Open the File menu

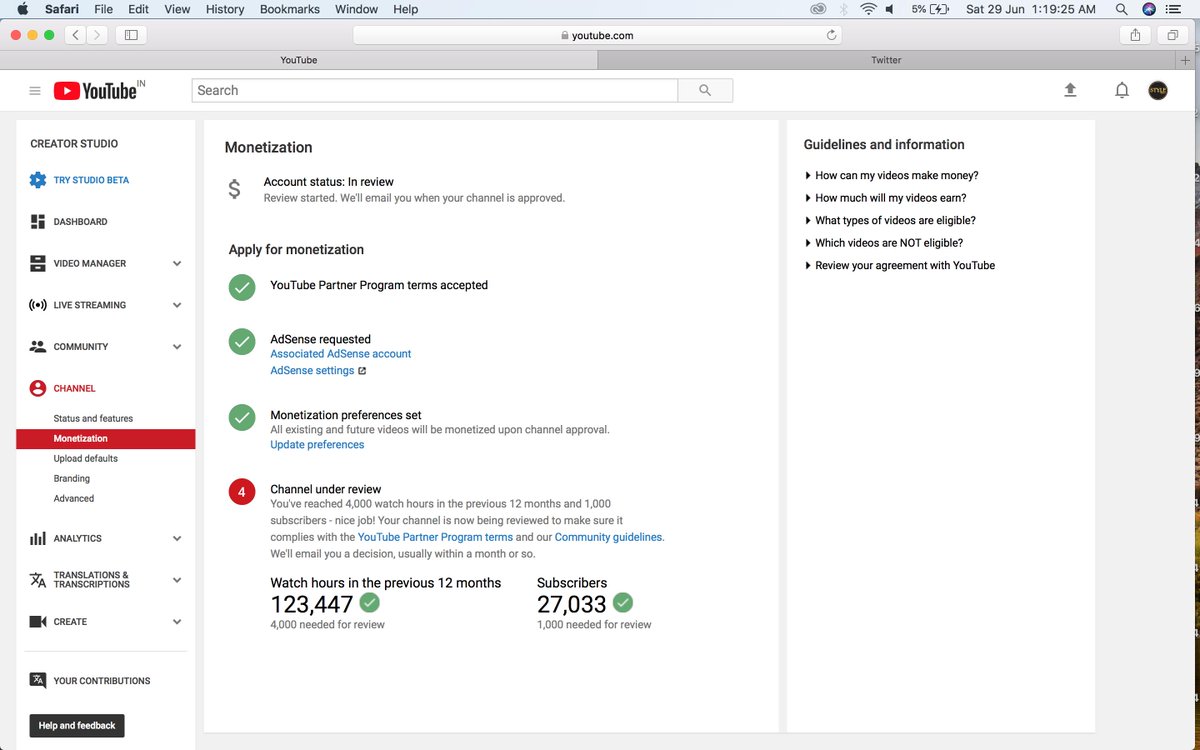click(103, 9)
